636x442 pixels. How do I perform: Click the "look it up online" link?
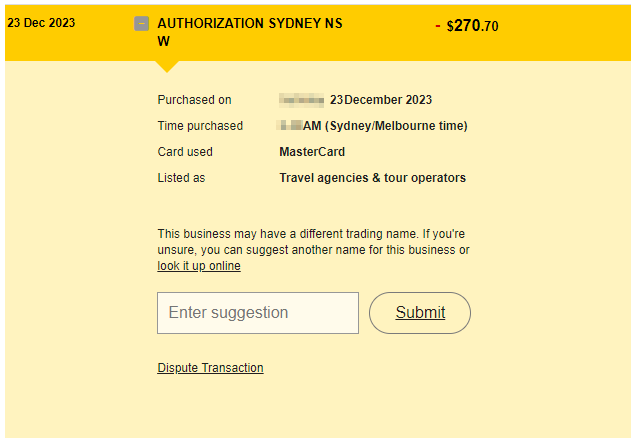(x=199, y=266)
